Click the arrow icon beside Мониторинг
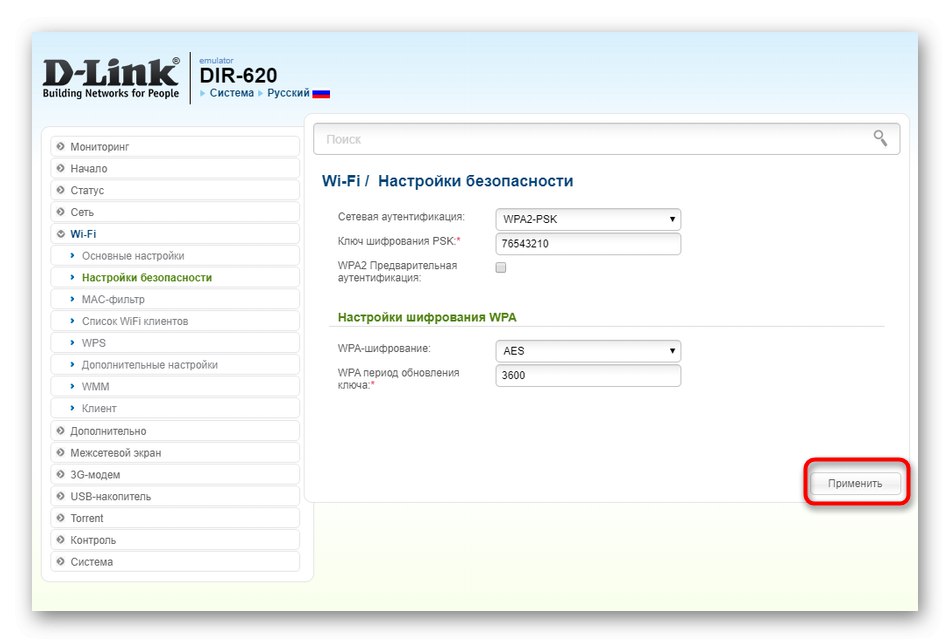Viewport: 950px width, 643px height. click(x=61, y=146)
